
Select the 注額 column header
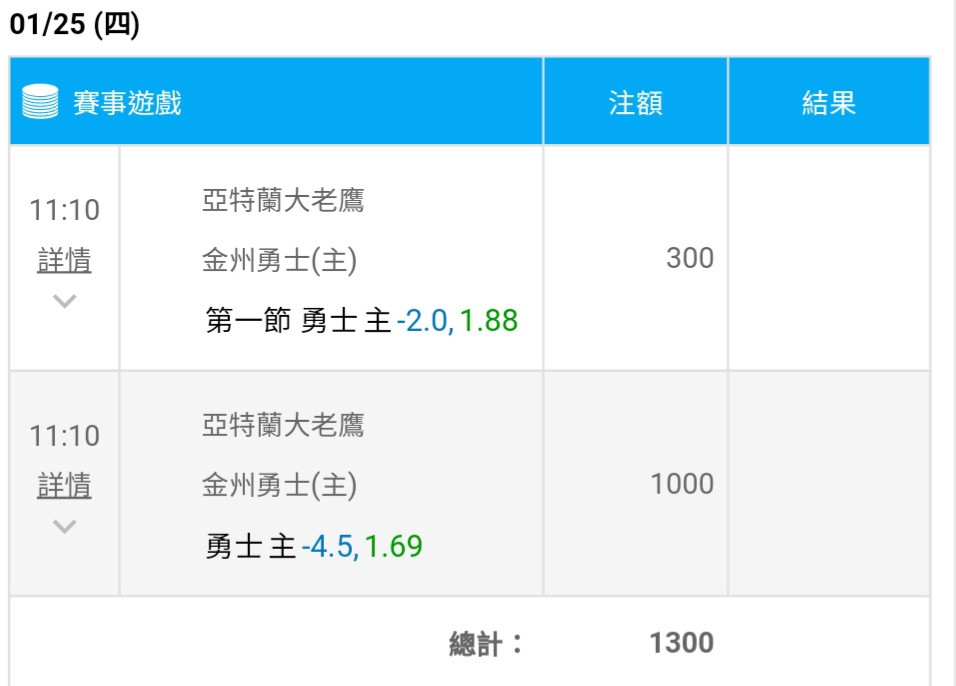pyautogui.click(x=635, y=102)
